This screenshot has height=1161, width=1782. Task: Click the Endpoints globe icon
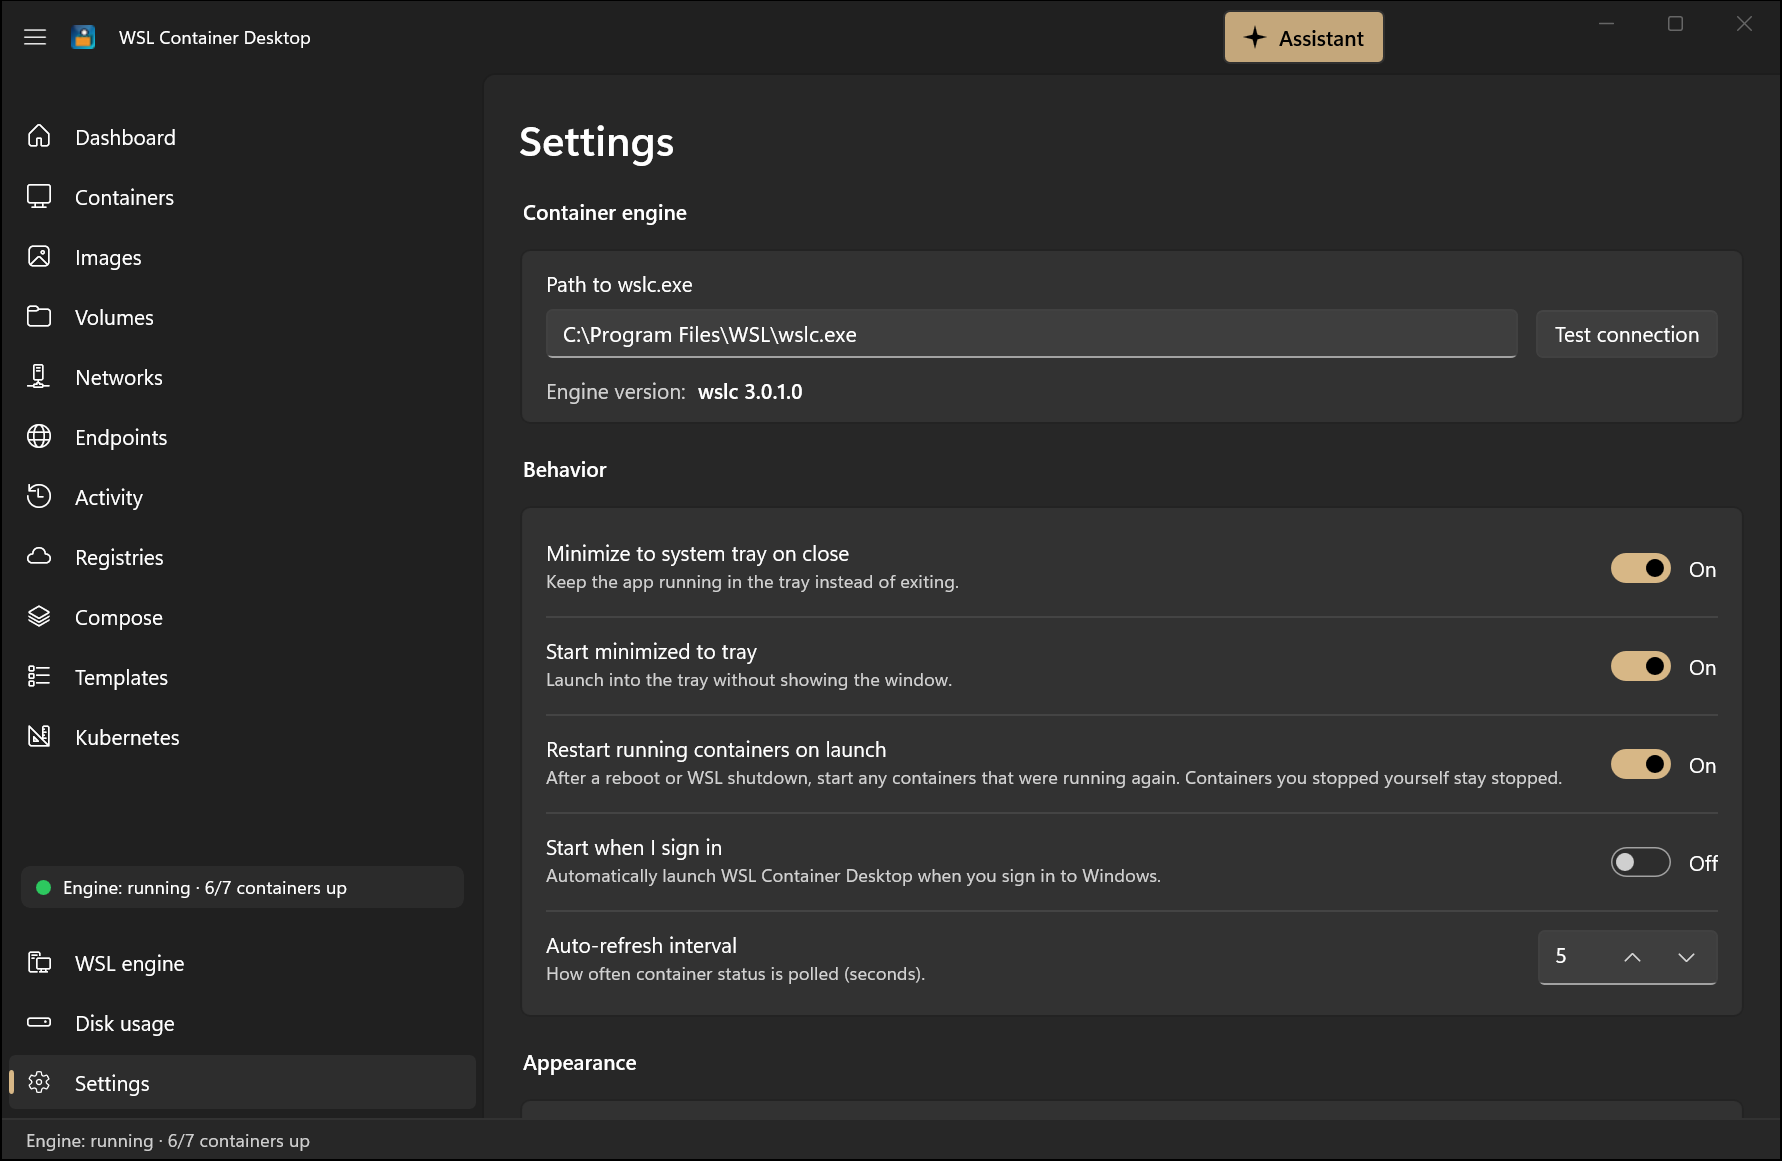tap(39, 436)
